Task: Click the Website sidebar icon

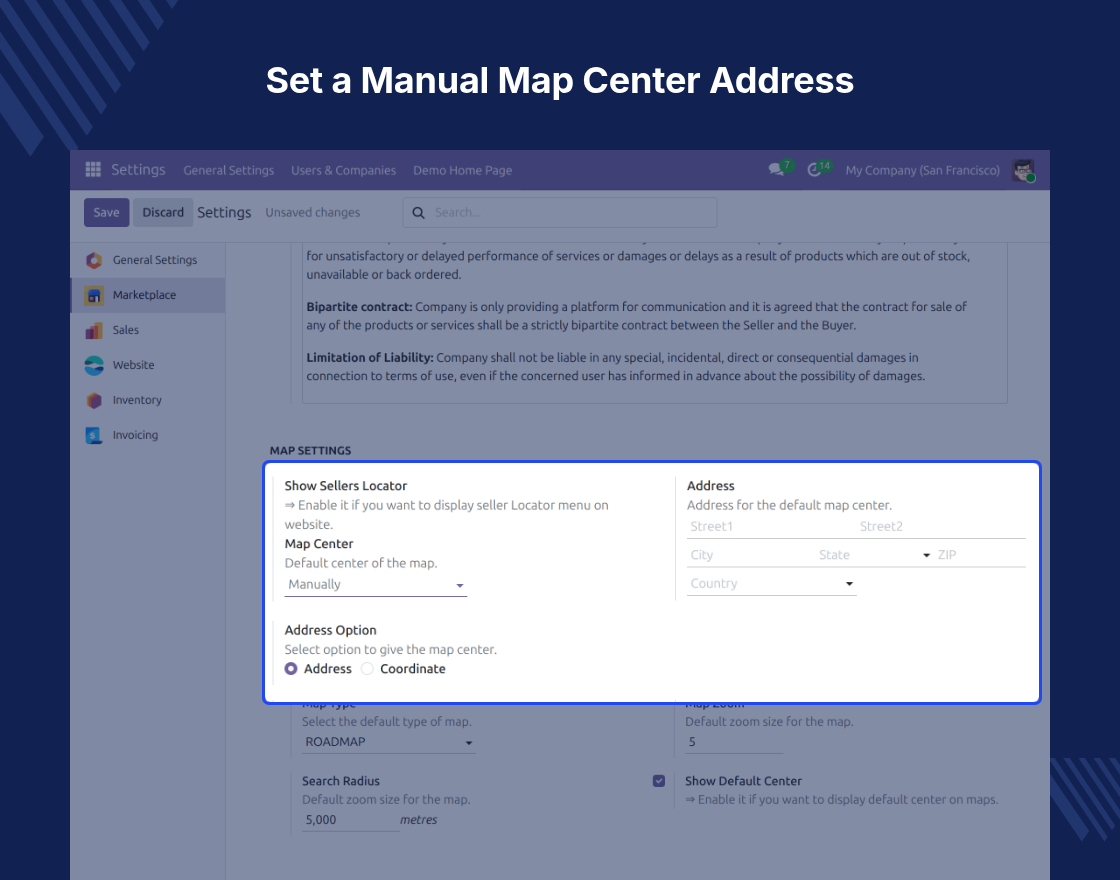Action: [x=94, y=365]
